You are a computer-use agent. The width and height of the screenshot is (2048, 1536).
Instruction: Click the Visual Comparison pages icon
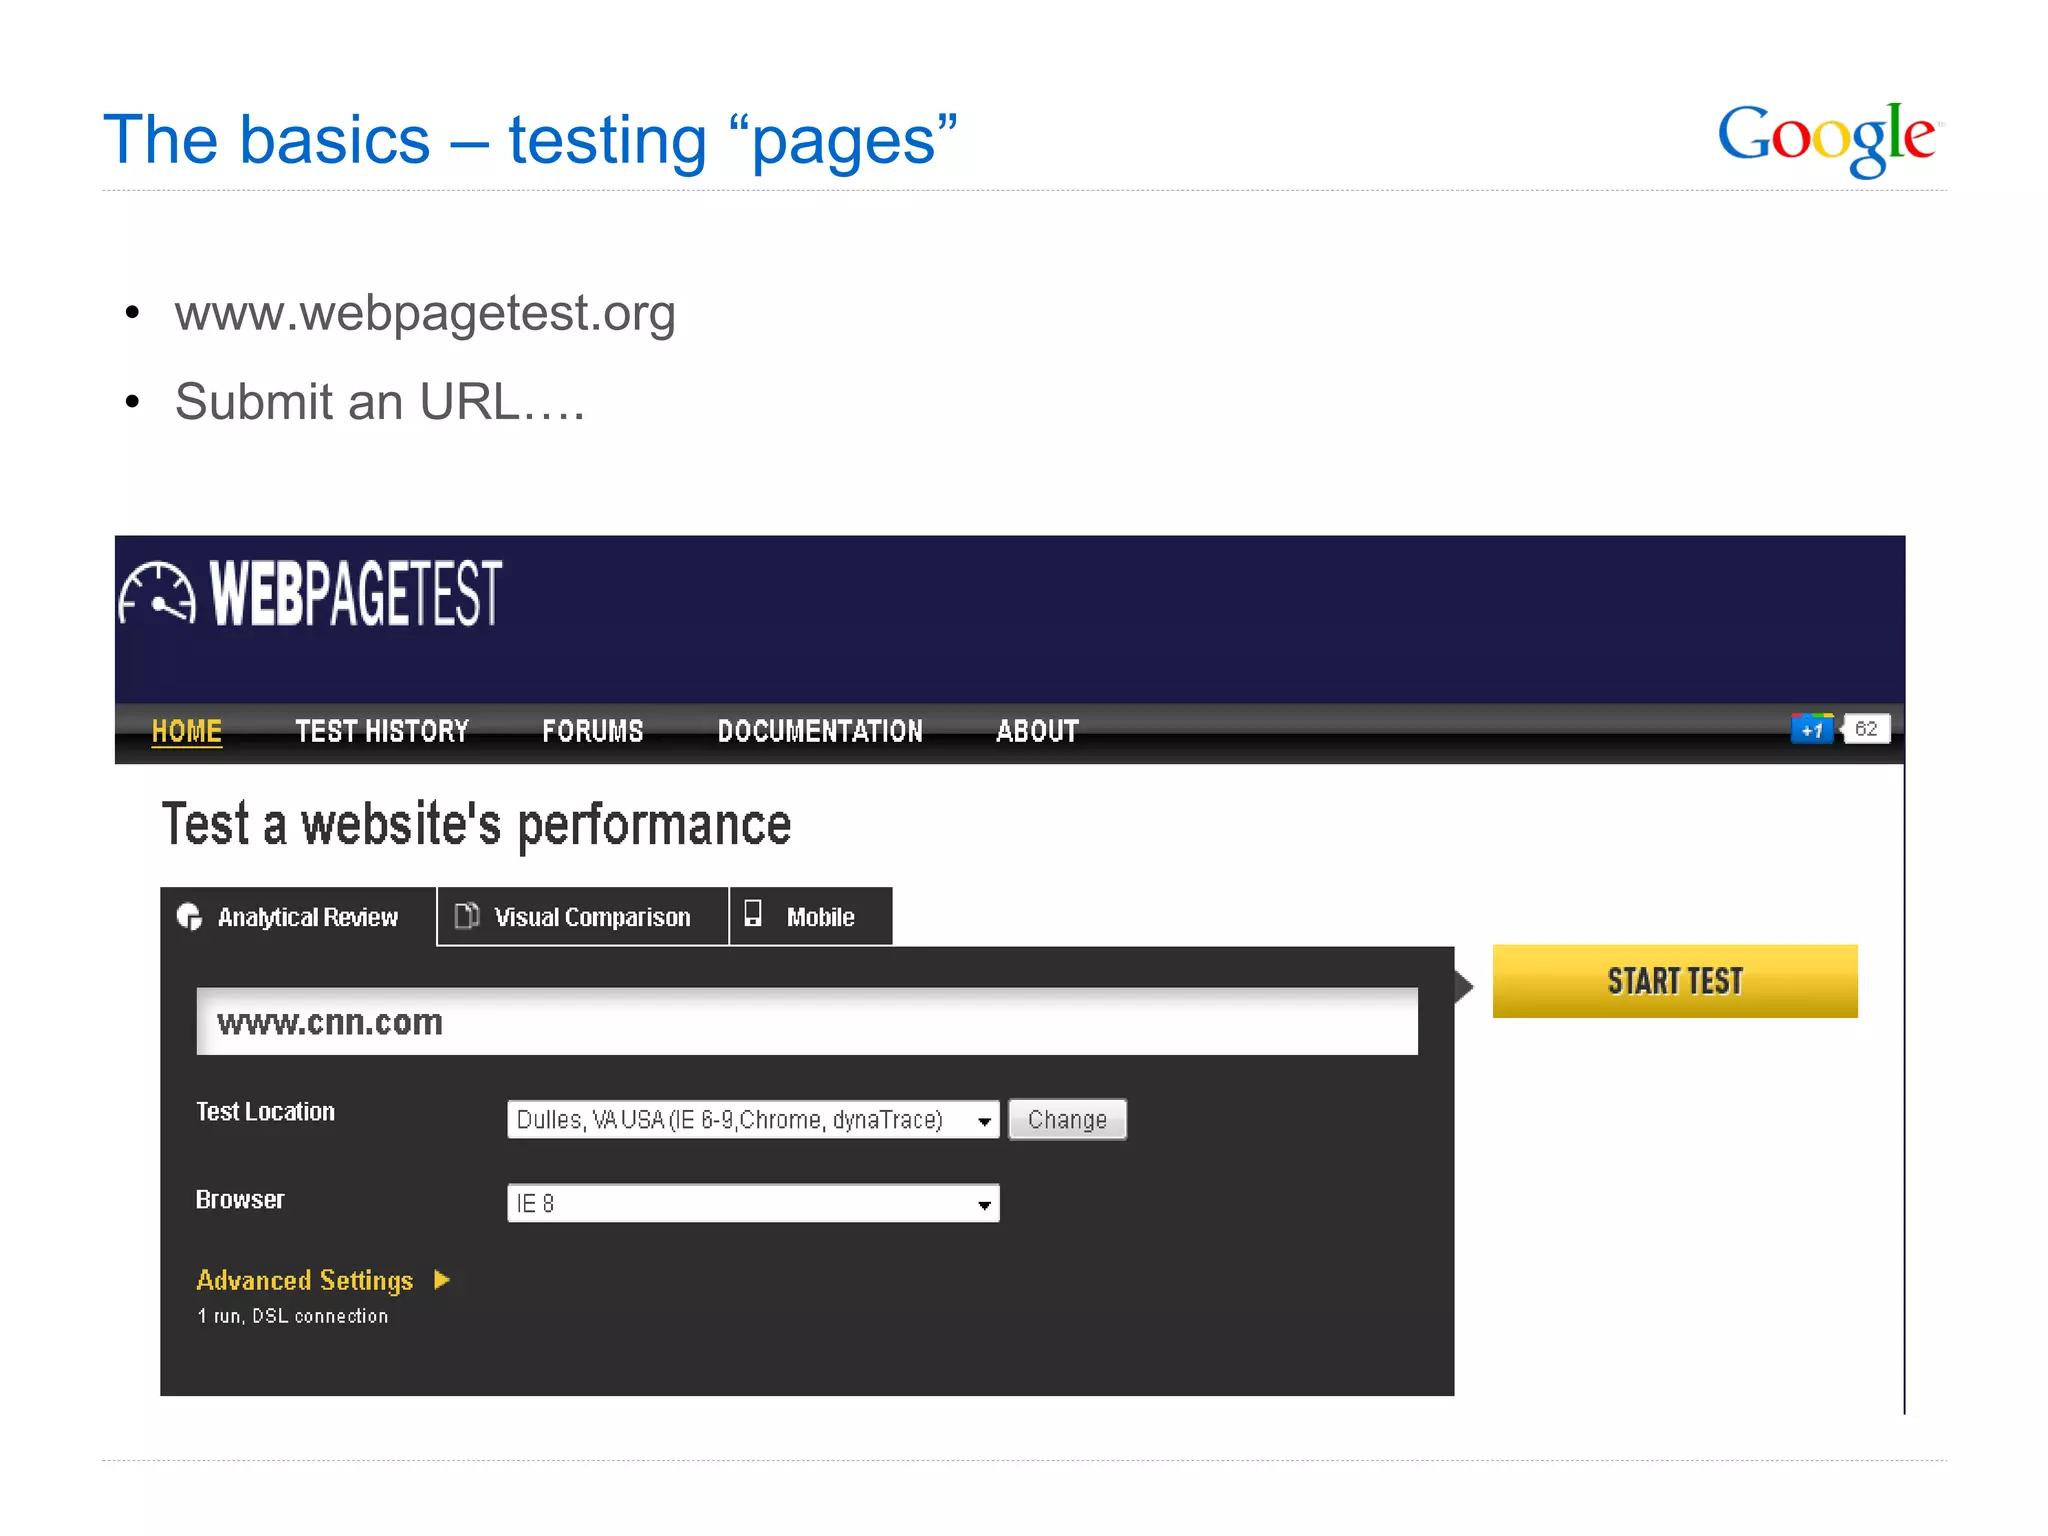(466, 915)
